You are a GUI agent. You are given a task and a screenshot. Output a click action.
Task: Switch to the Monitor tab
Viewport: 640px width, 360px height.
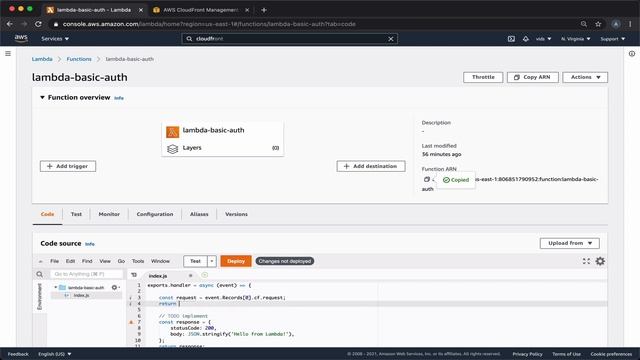109,214
